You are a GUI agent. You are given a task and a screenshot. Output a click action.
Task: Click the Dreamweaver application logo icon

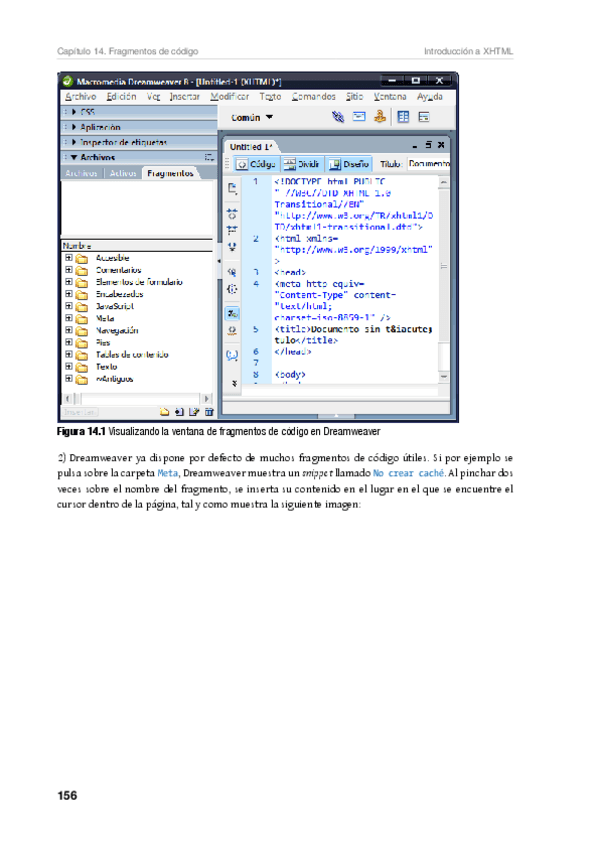pos(68,82)
